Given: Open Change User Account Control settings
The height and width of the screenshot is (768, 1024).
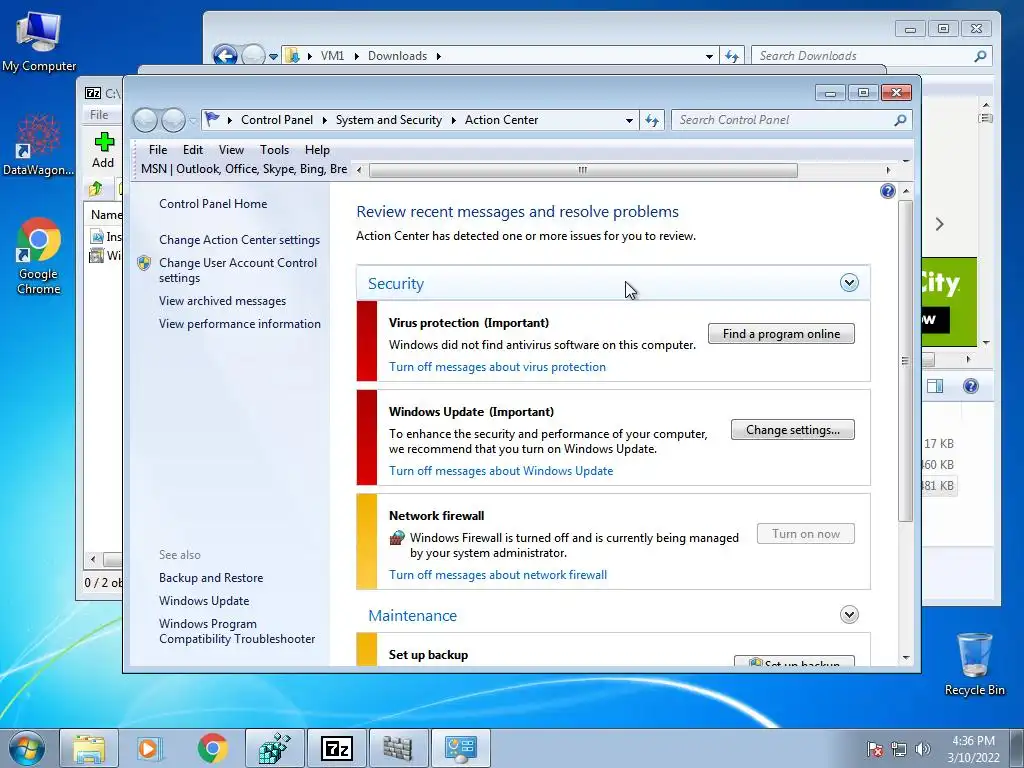Looking at the screenshot, I should click(238, 270).
